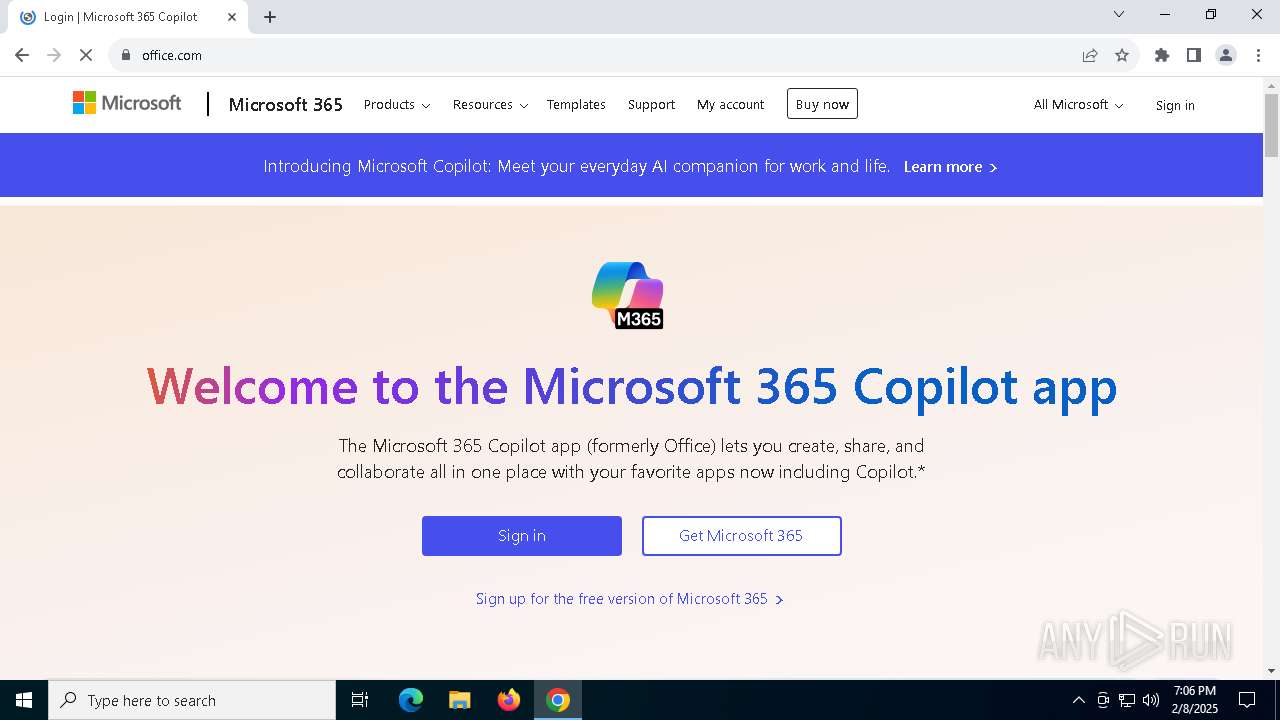The height and width of the screenshot is (720, 1280).
Task: Open volume control tray icon
Action: coord(1151,700)
